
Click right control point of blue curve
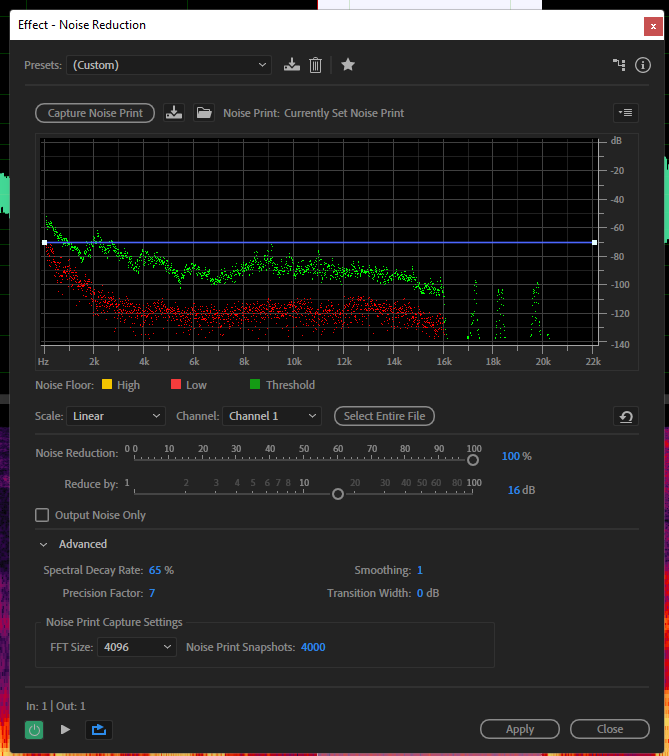click(594, 243)
